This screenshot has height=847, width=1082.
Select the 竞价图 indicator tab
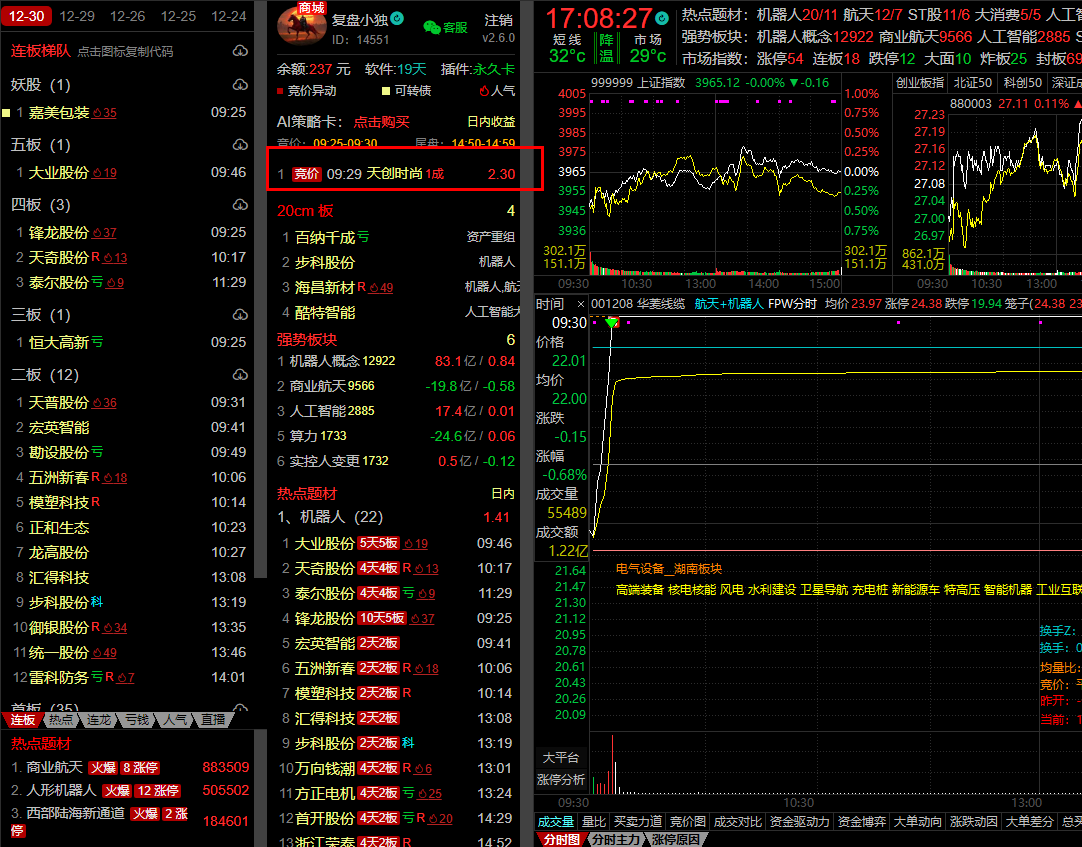point(687,822)
